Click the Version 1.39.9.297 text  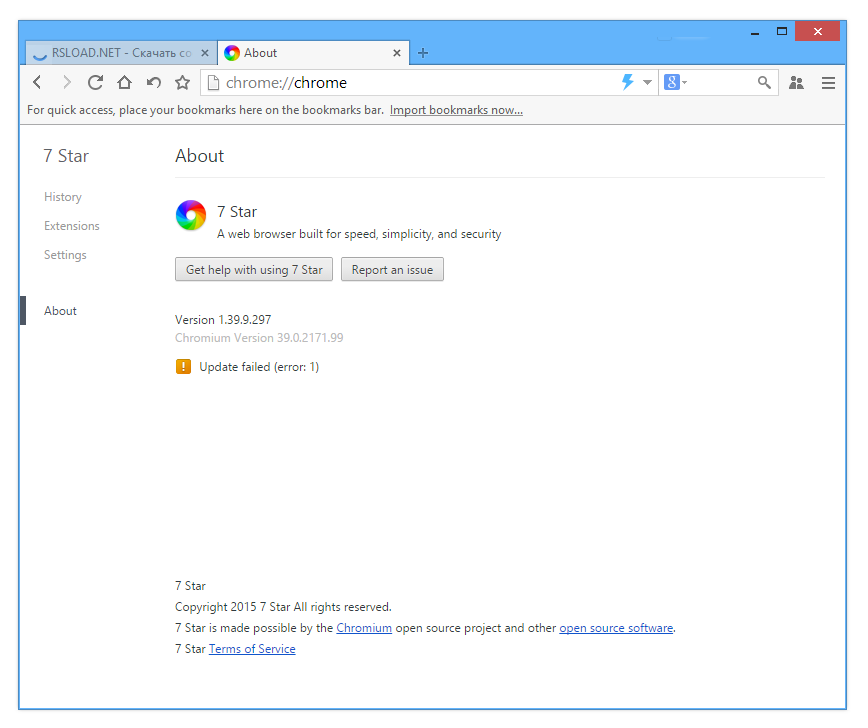pyautogui.click(x=223, y=319)
